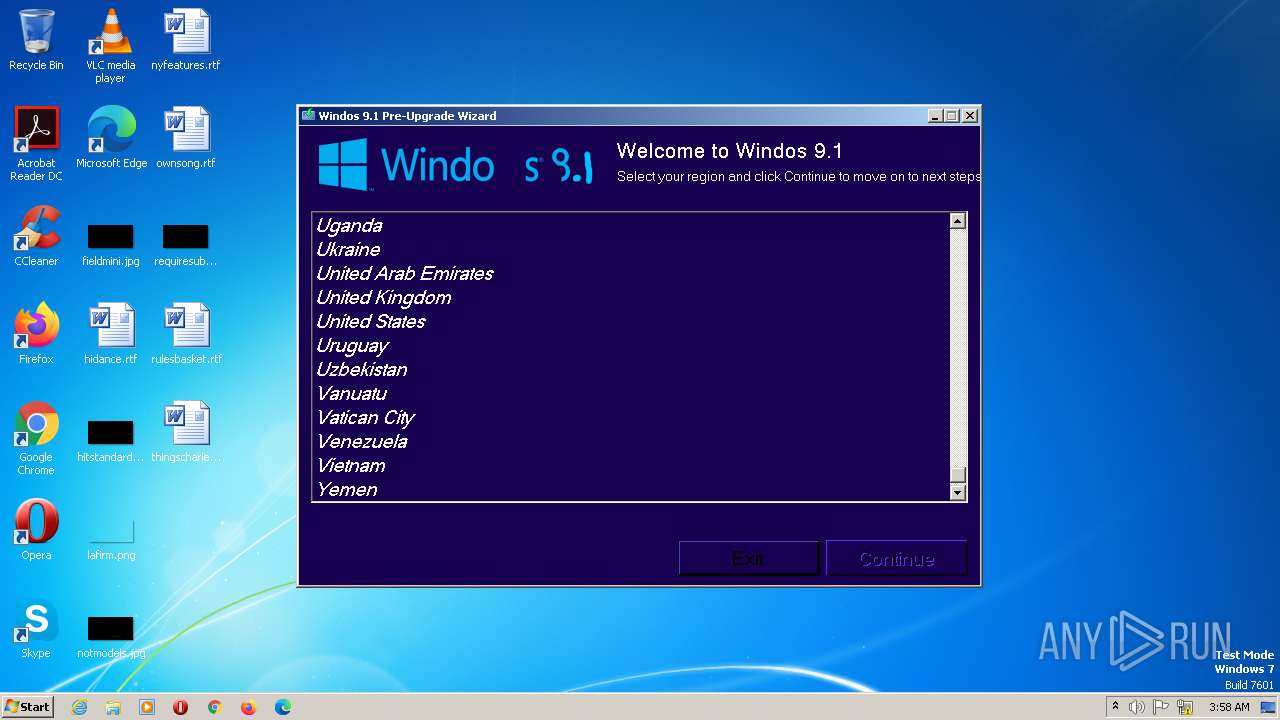Open Microsoft Edge desktop shortcut
1280x720 pixels.
(111, 138)
